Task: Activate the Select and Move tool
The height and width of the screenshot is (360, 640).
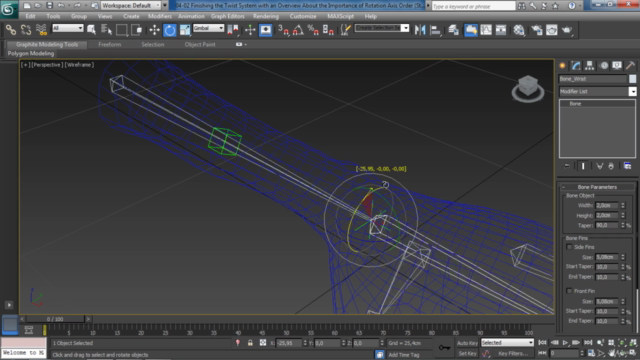Action: 154,30
